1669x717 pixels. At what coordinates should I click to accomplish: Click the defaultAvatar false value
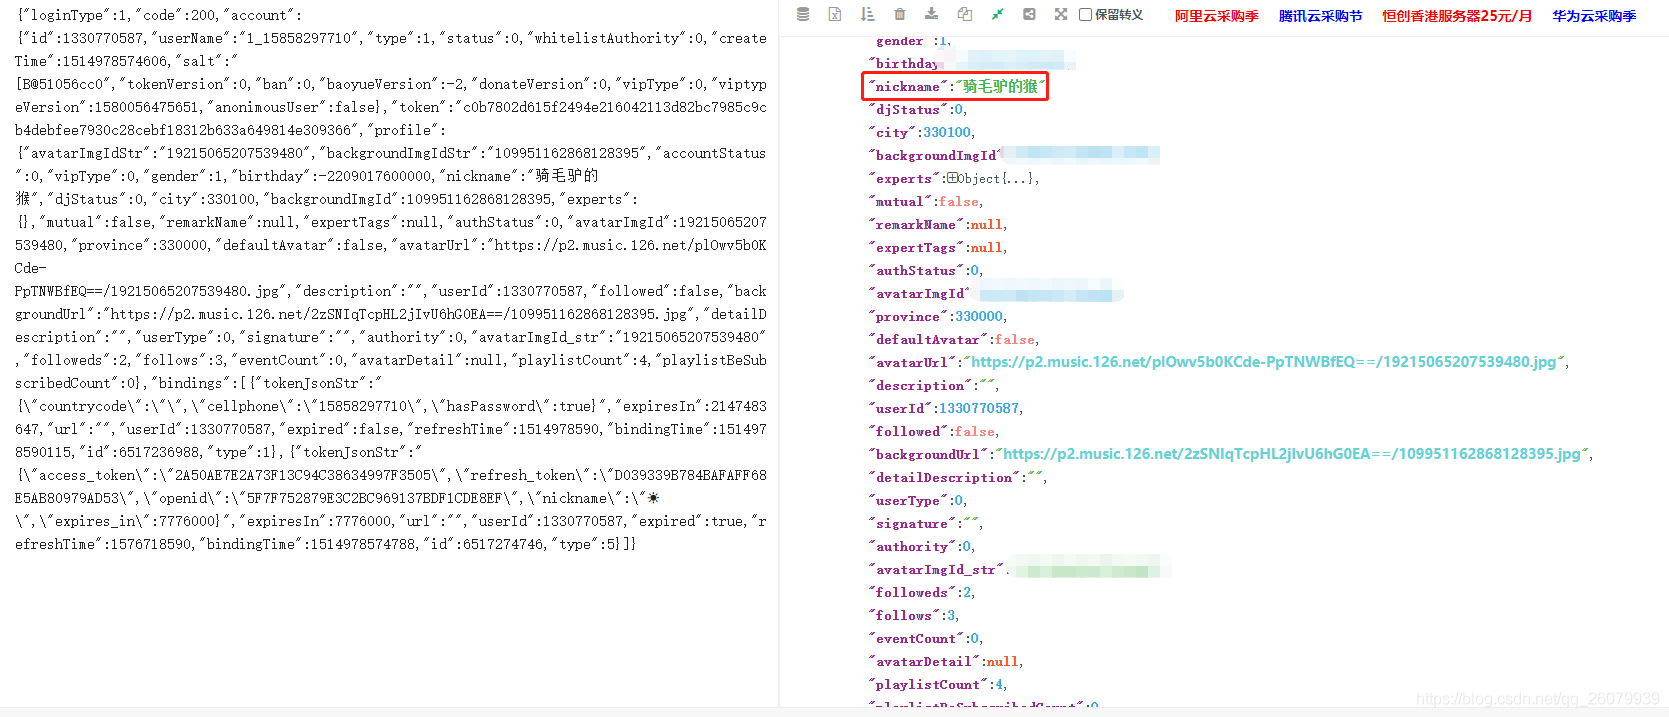1014,339
